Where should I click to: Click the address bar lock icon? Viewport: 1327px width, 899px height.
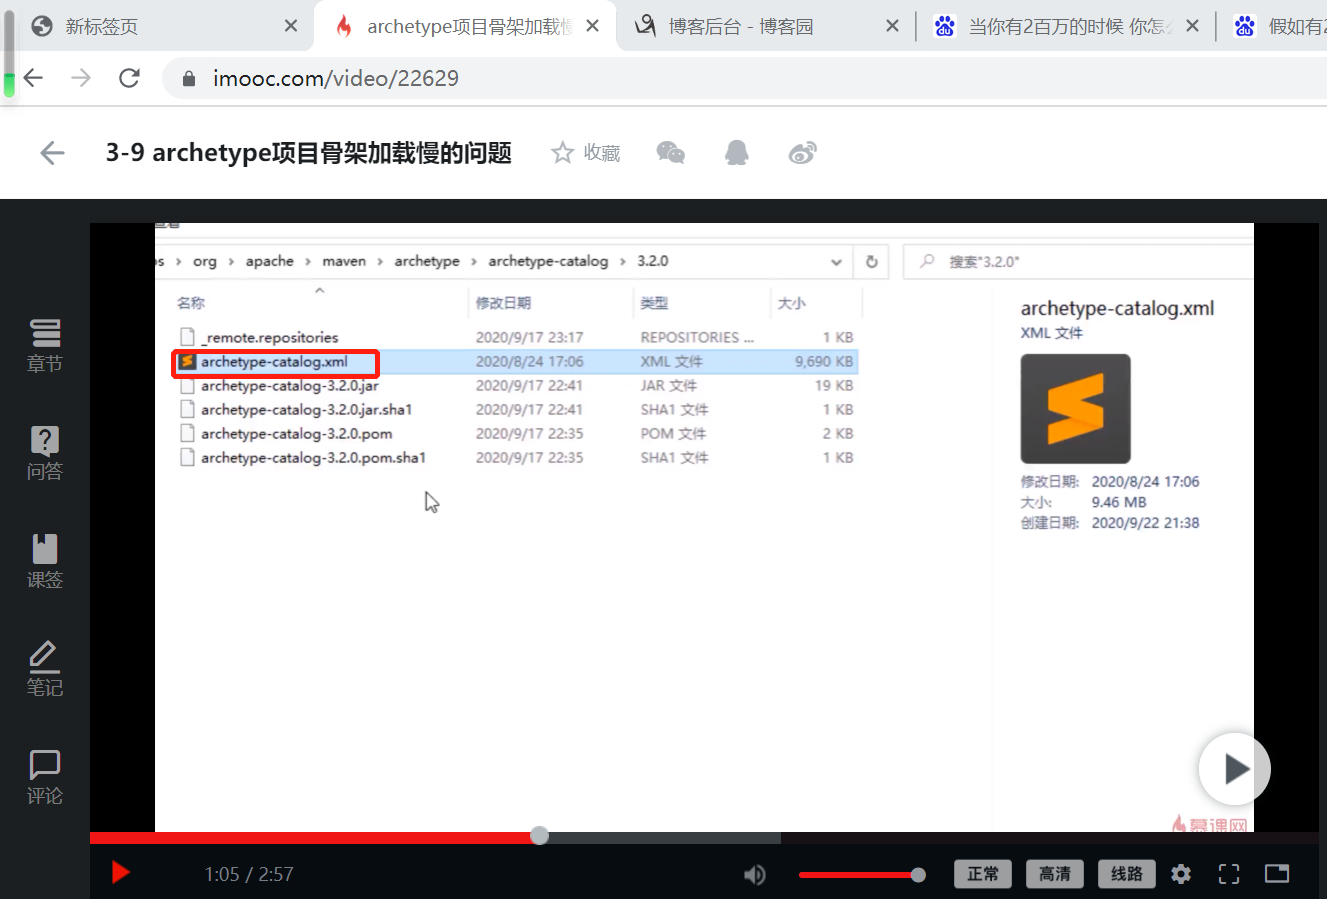[188, 78]
